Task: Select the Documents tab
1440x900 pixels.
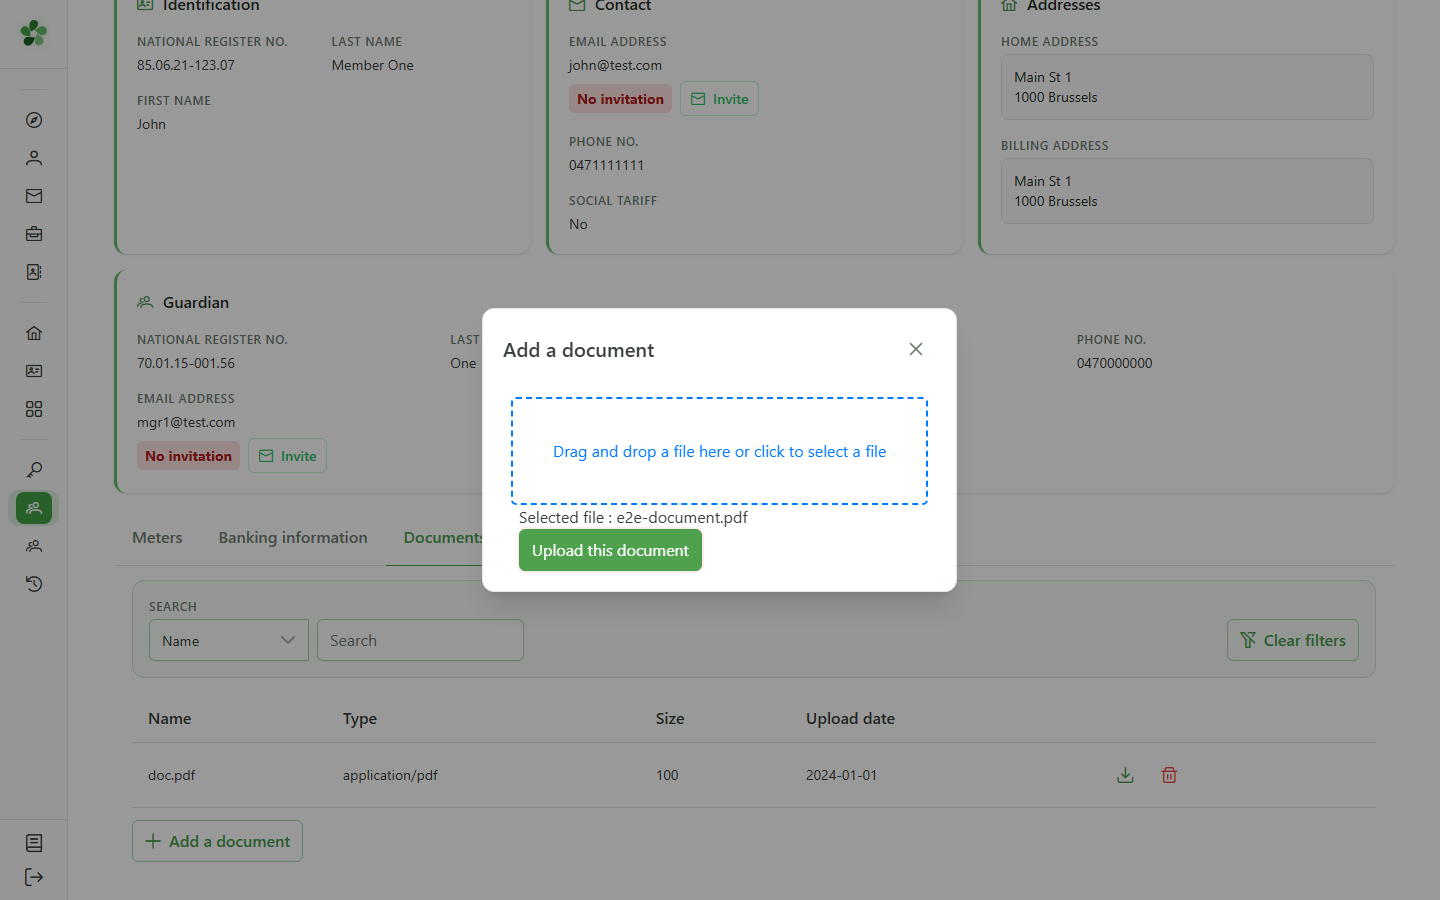Action: [x=443, y=538]
